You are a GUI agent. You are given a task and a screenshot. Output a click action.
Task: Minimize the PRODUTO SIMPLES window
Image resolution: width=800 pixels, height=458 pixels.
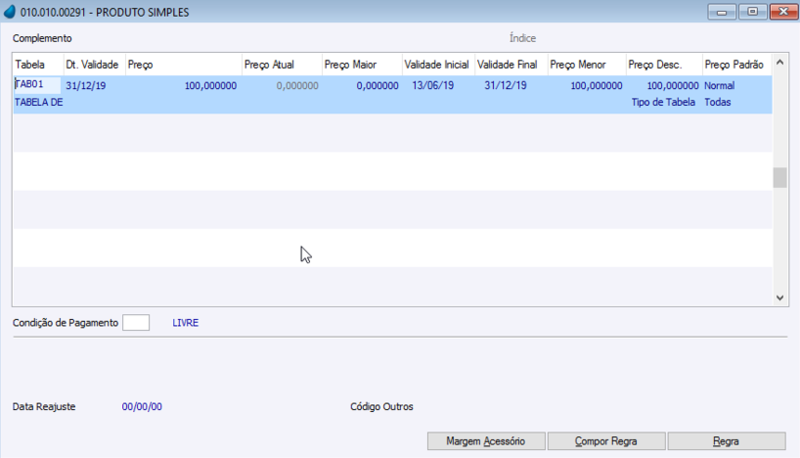pos(722,12)
